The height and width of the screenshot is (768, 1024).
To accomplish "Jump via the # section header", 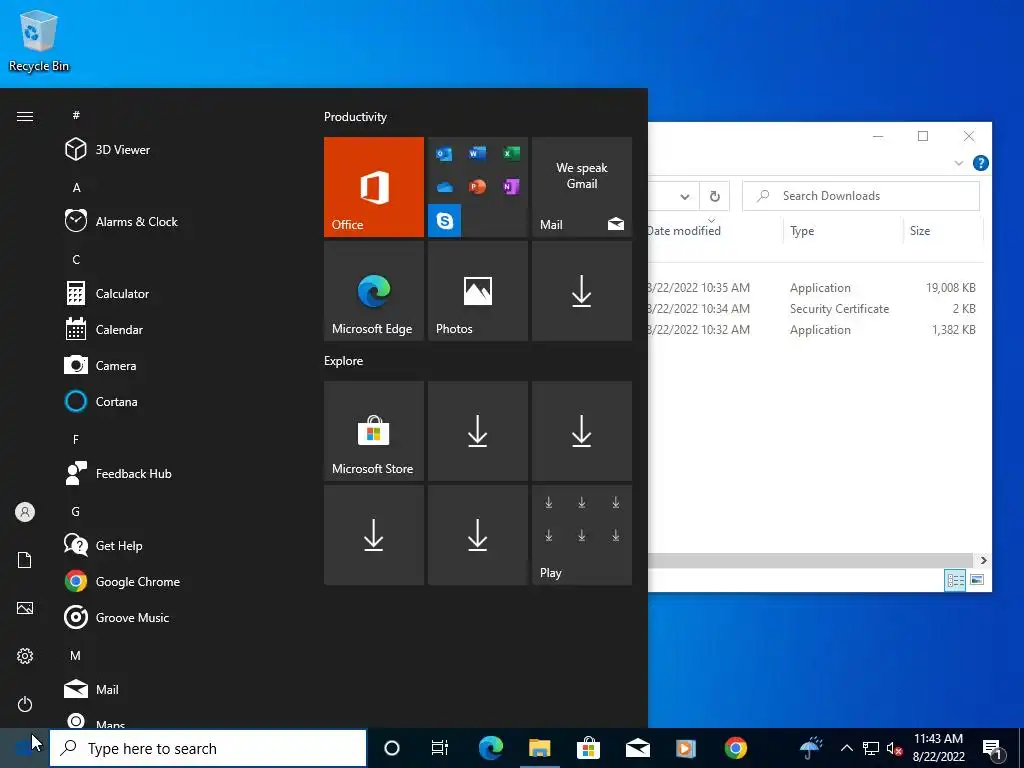I will point(76,116).
